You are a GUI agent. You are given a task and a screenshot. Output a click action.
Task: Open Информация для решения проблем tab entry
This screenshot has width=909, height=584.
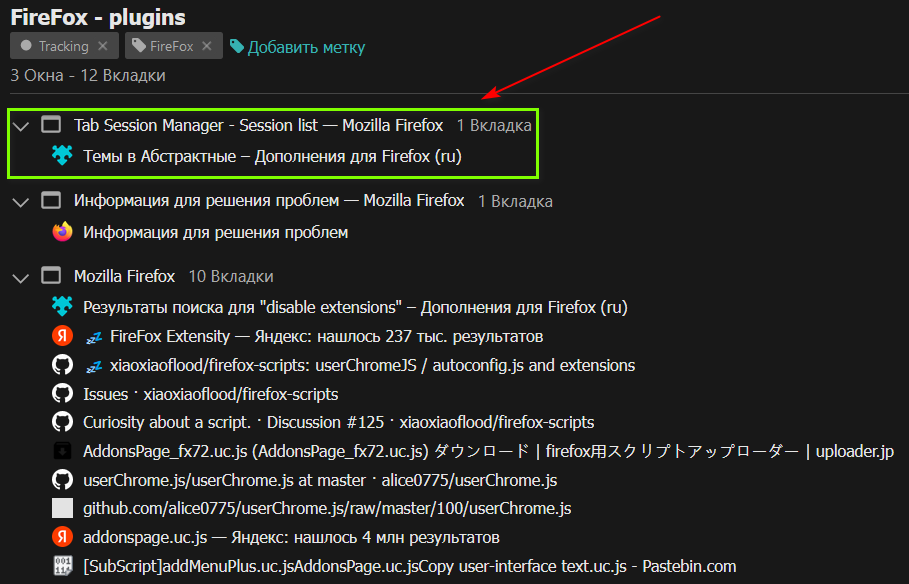(x=216, y=233)
